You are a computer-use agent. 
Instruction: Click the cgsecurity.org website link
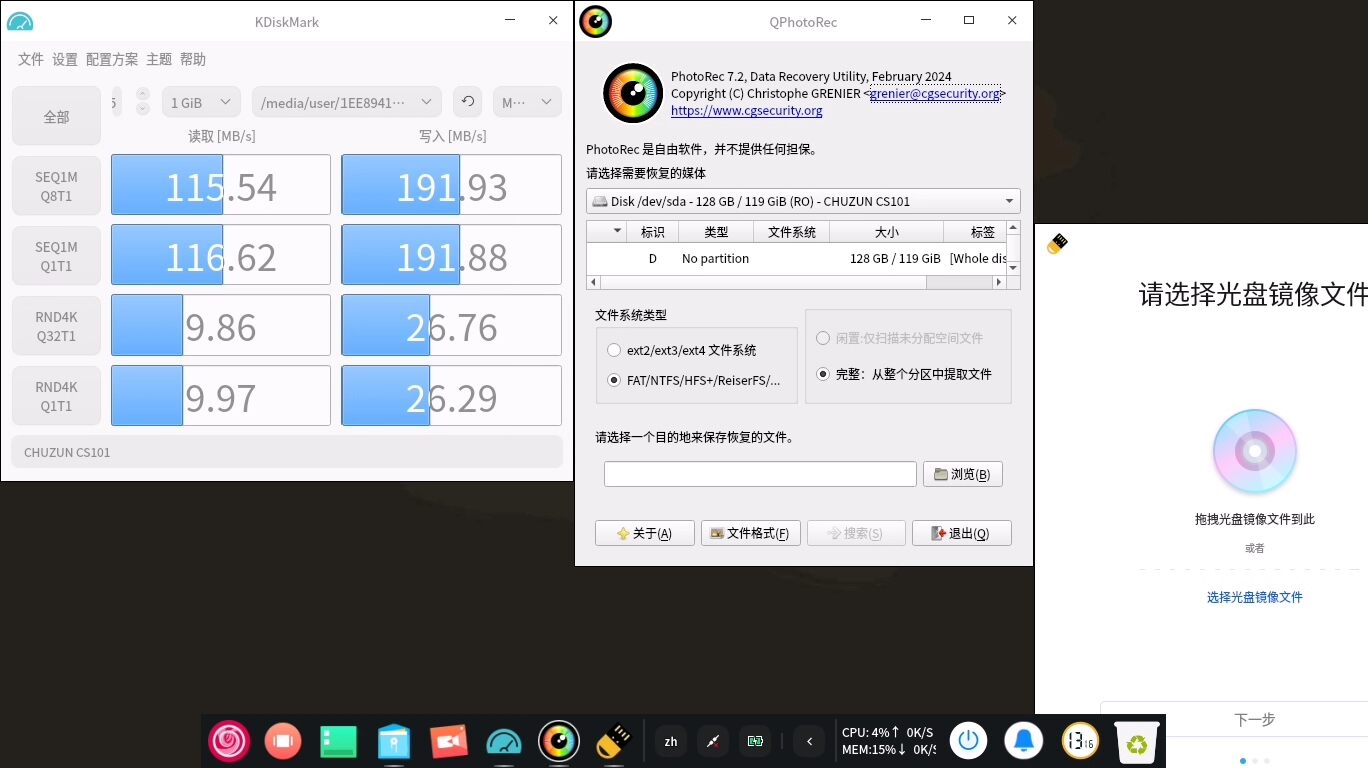[746, 111]
